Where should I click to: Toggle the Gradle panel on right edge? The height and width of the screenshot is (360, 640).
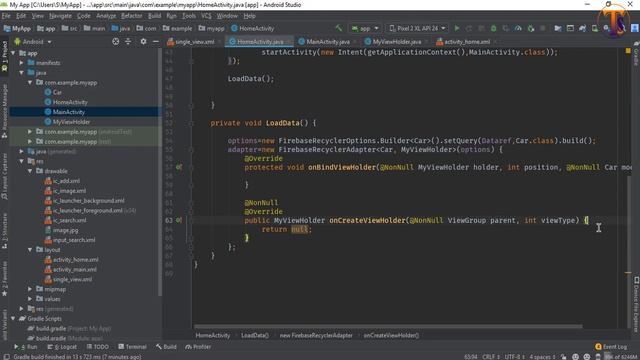click(x=636, y=54)
